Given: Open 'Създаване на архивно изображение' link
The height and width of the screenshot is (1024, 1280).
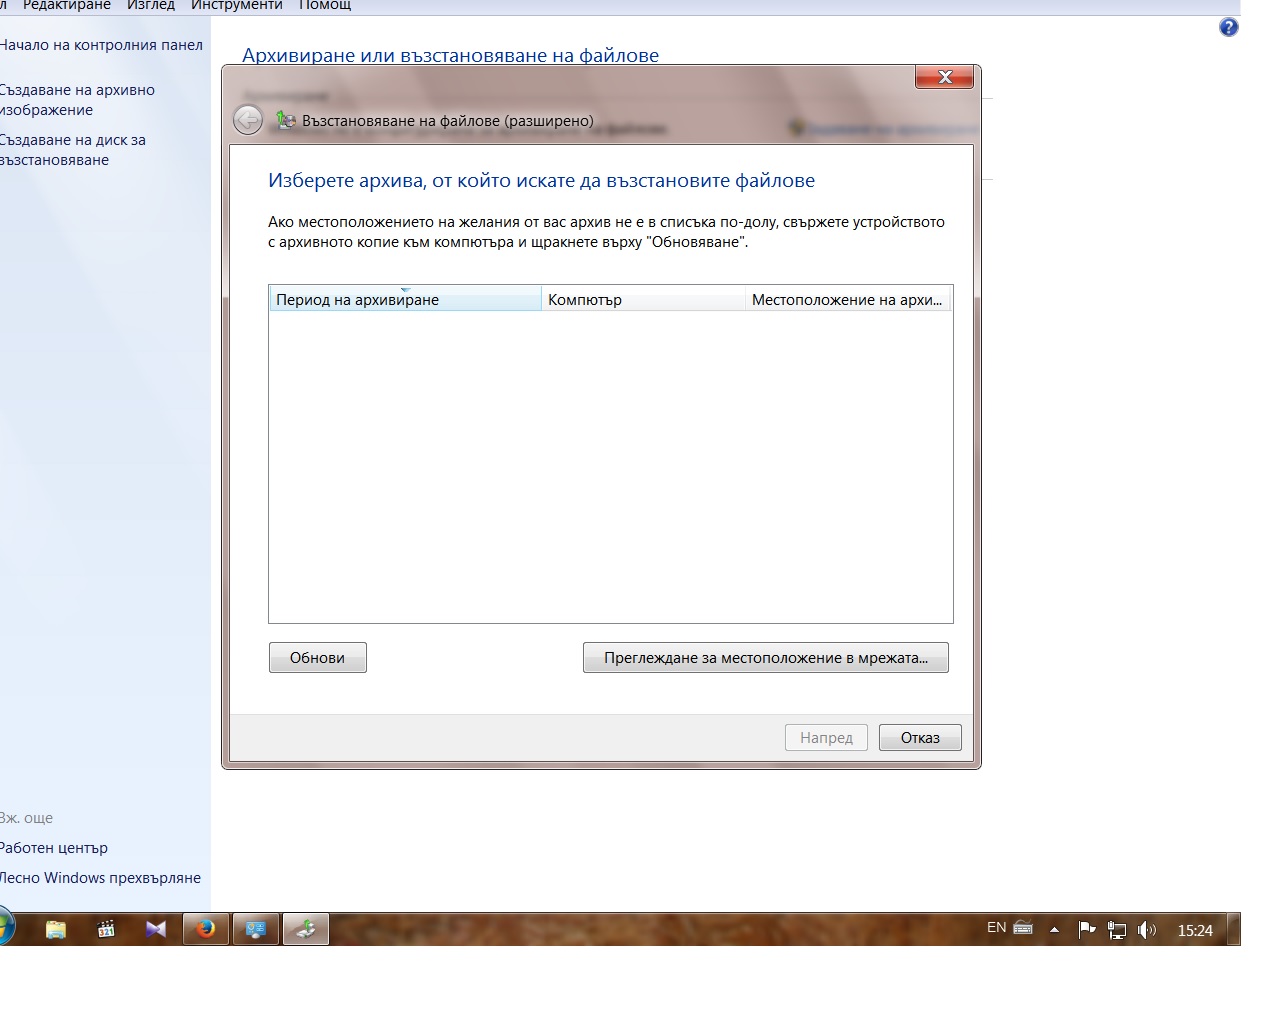Looking at the screenshot, I should (77, 100).
